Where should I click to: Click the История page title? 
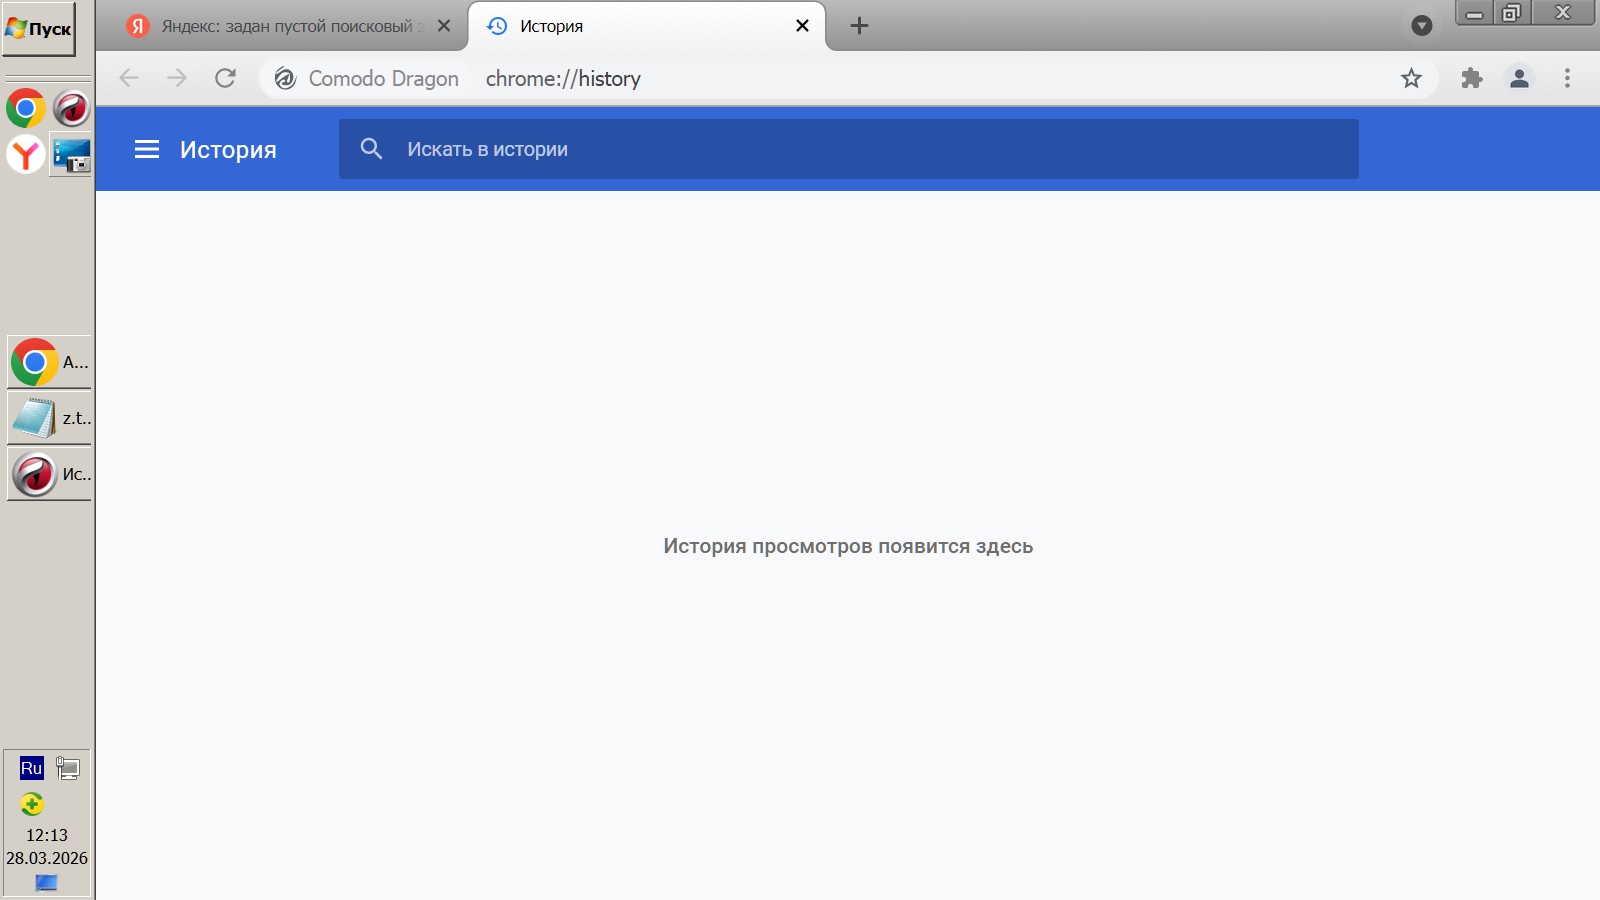pos(228,150)
